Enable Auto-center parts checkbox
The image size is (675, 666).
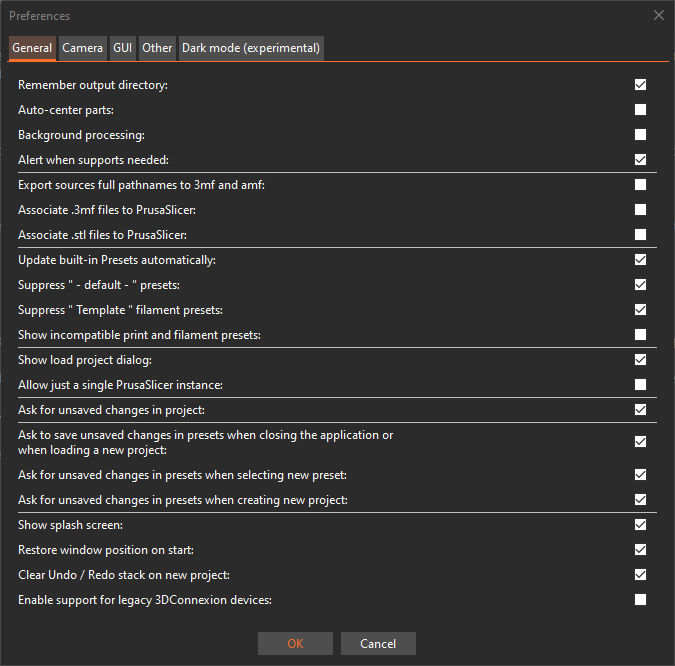coord(640,110)
